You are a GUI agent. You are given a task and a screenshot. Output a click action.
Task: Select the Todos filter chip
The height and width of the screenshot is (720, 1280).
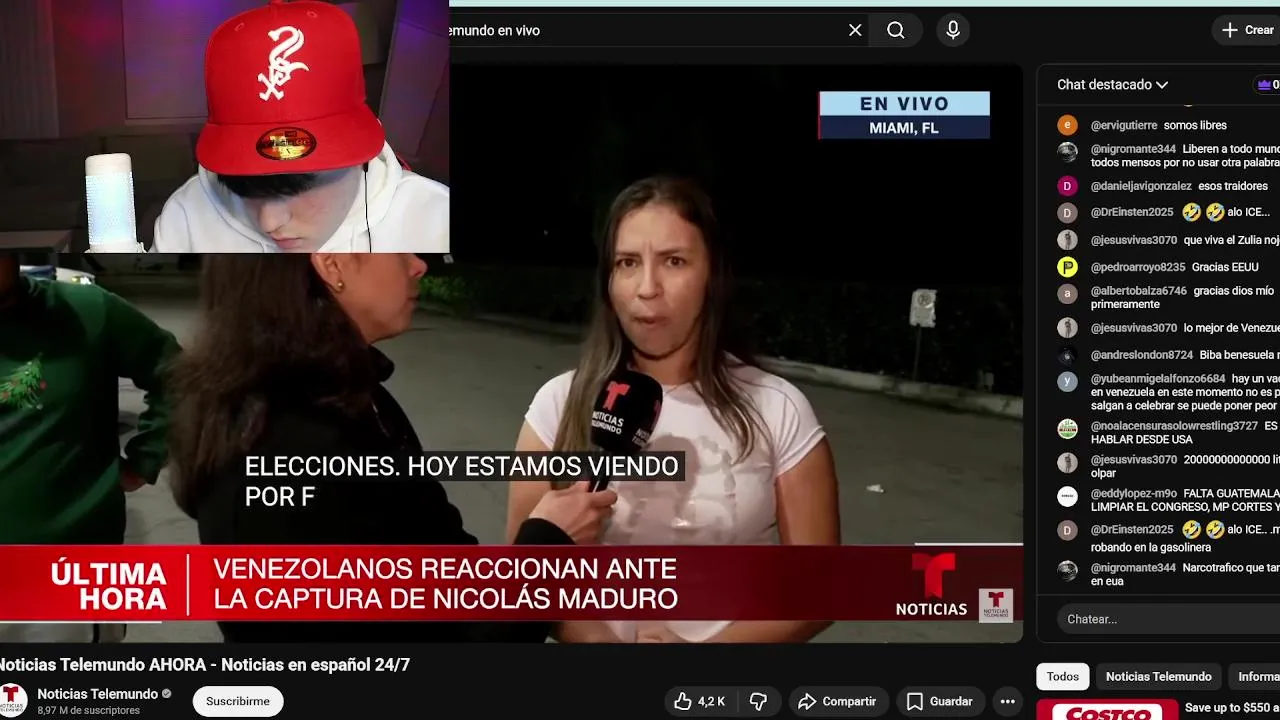1062,677
